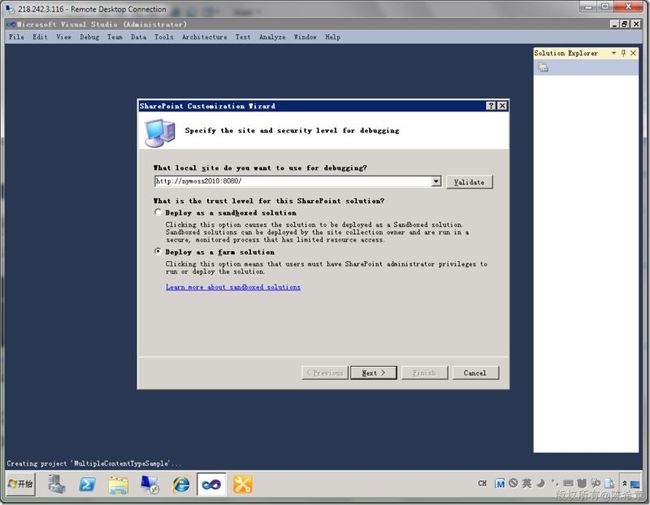Open the View menu
The width and height of the screenshot is (650, 505).
[64, 37]
